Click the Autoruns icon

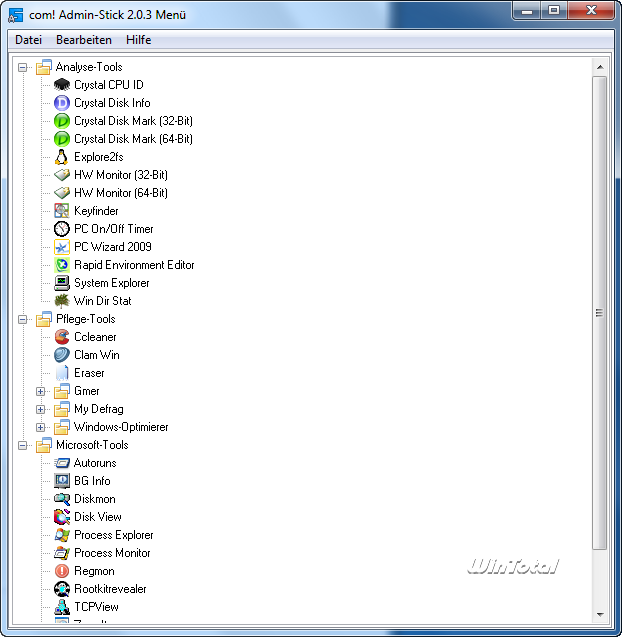(62, 463)
